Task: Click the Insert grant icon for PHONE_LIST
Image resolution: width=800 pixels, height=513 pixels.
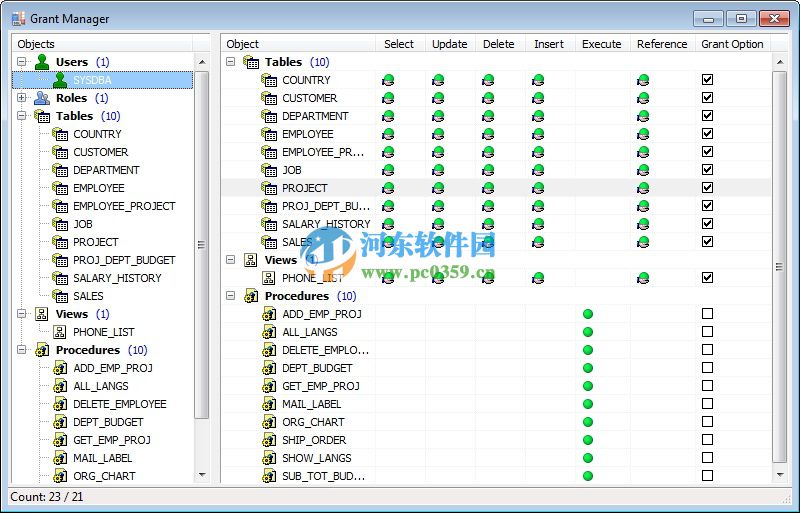Action: click(538, 278)
